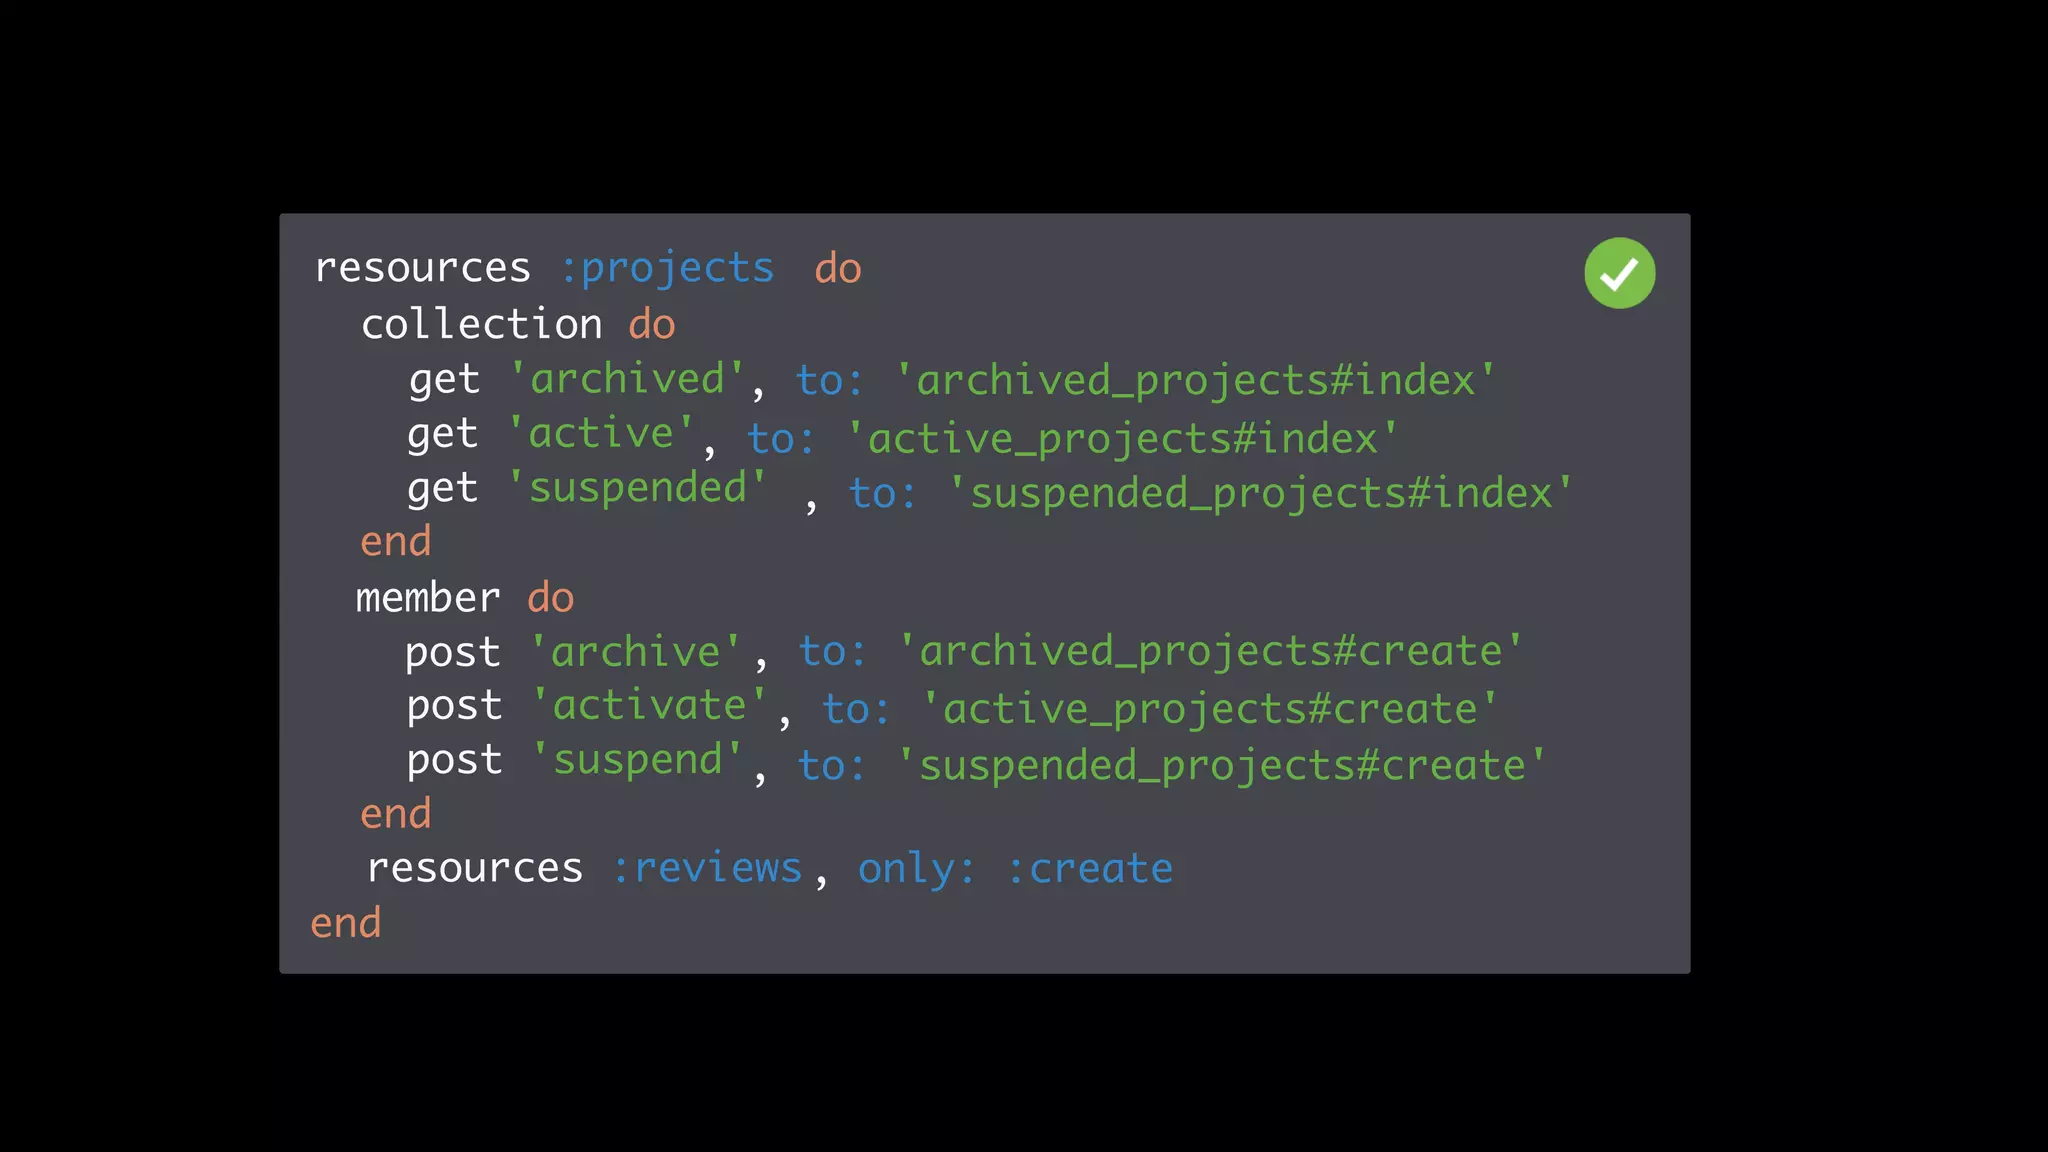Select the 'active_projects#index' string

click(1123, 439)
